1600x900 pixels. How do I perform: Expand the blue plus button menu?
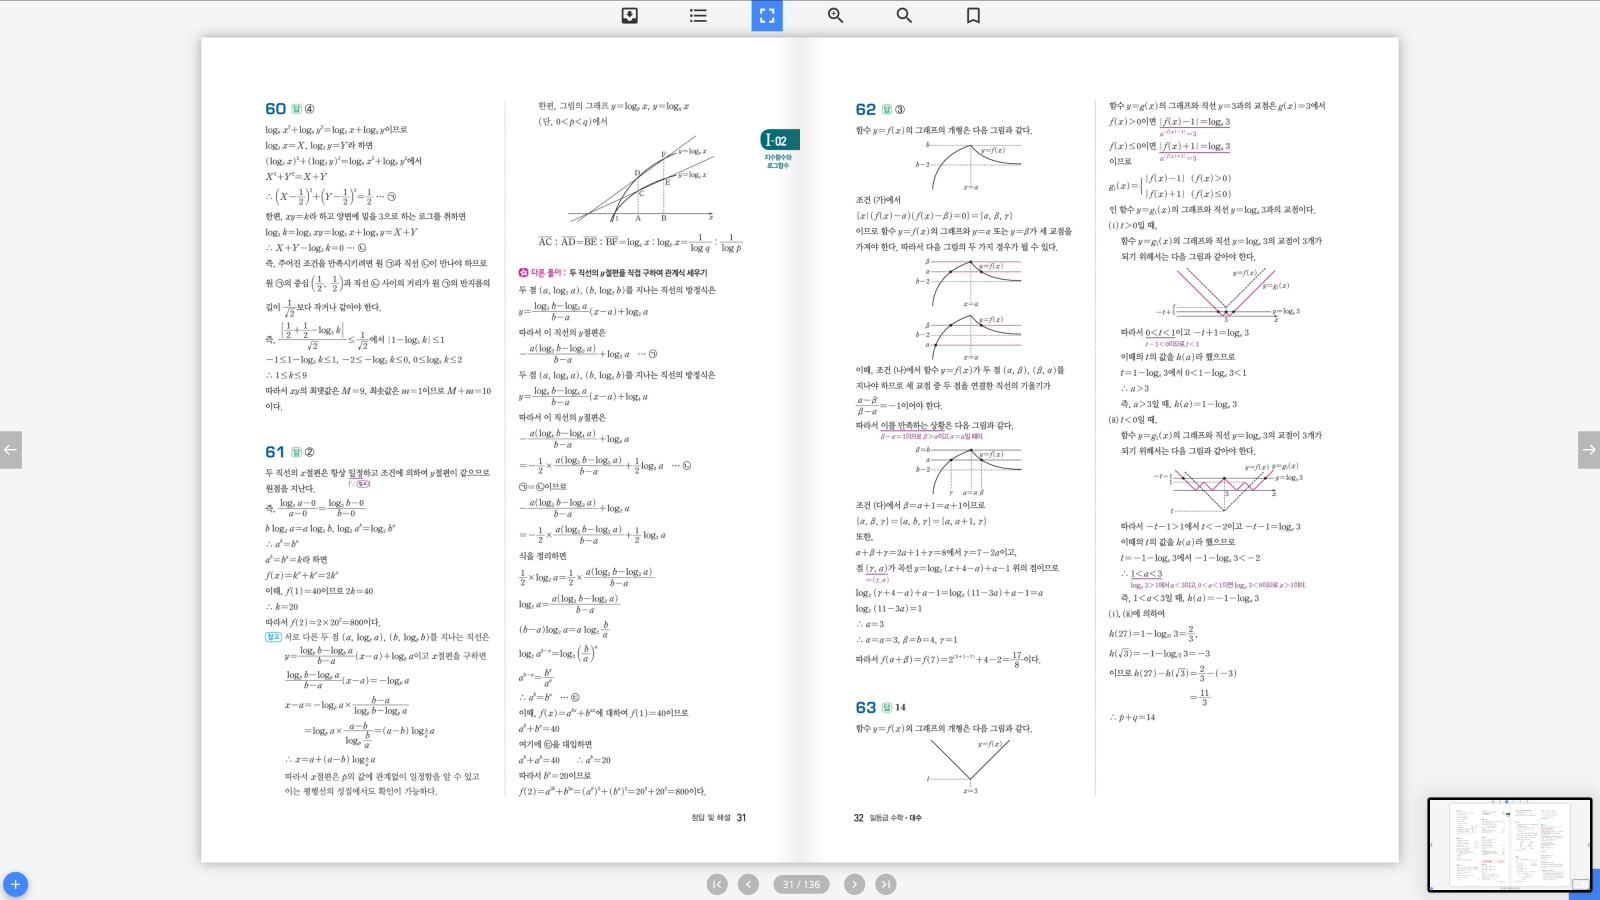click(15, 884)
